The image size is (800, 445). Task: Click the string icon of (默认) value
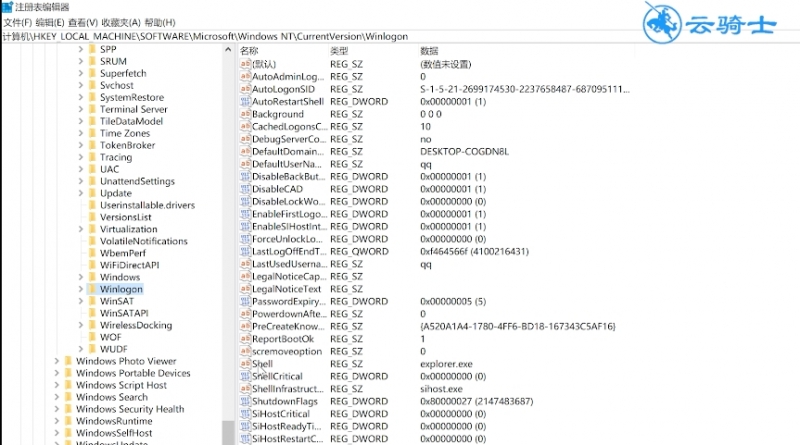[245, 64]
